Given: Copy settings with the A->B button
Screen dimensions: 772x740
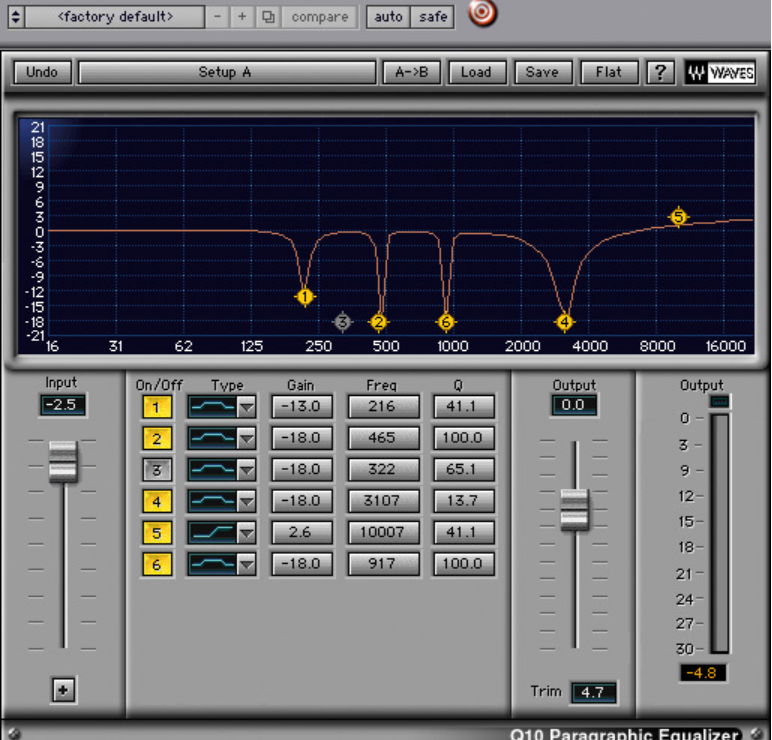Looking at the screenshot, I should coord(411,72).
